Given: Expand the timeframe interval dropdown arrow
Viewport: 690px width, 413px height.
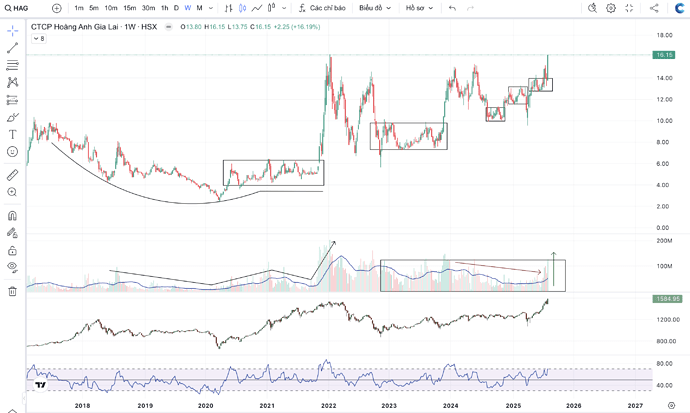Looking at the screenshot, I should 211,8.
